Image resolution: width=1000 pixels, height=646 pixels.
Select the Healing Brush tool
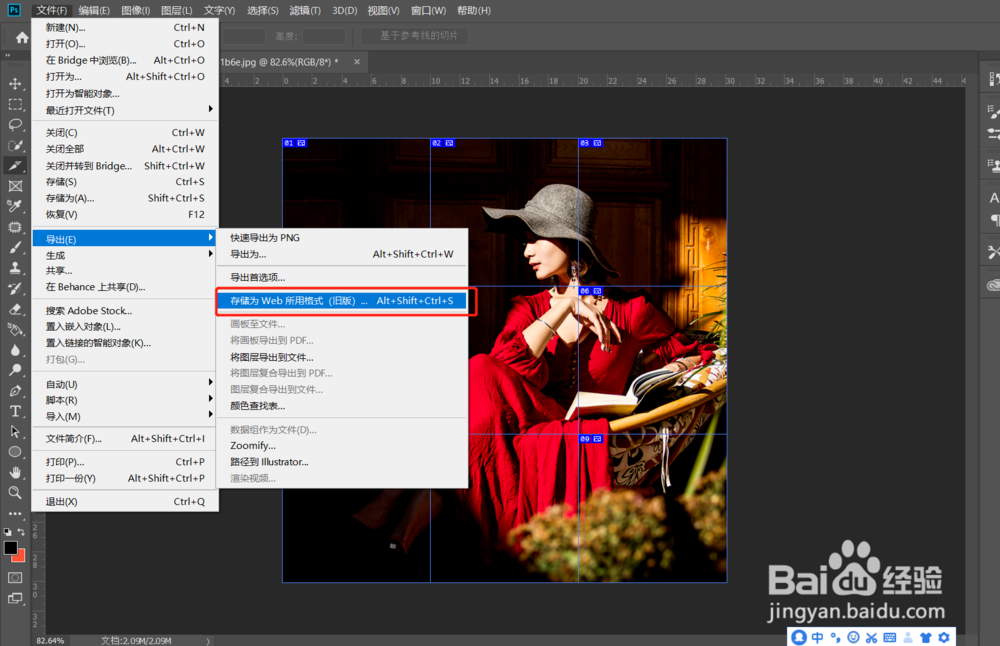(15, 227)
